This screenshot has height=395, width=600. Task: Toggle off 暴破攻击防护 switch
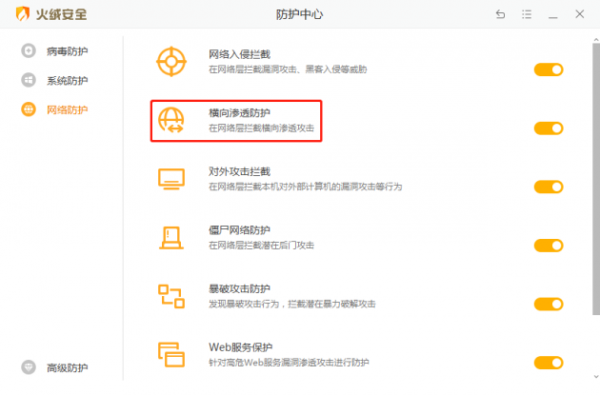click(549, 304)
